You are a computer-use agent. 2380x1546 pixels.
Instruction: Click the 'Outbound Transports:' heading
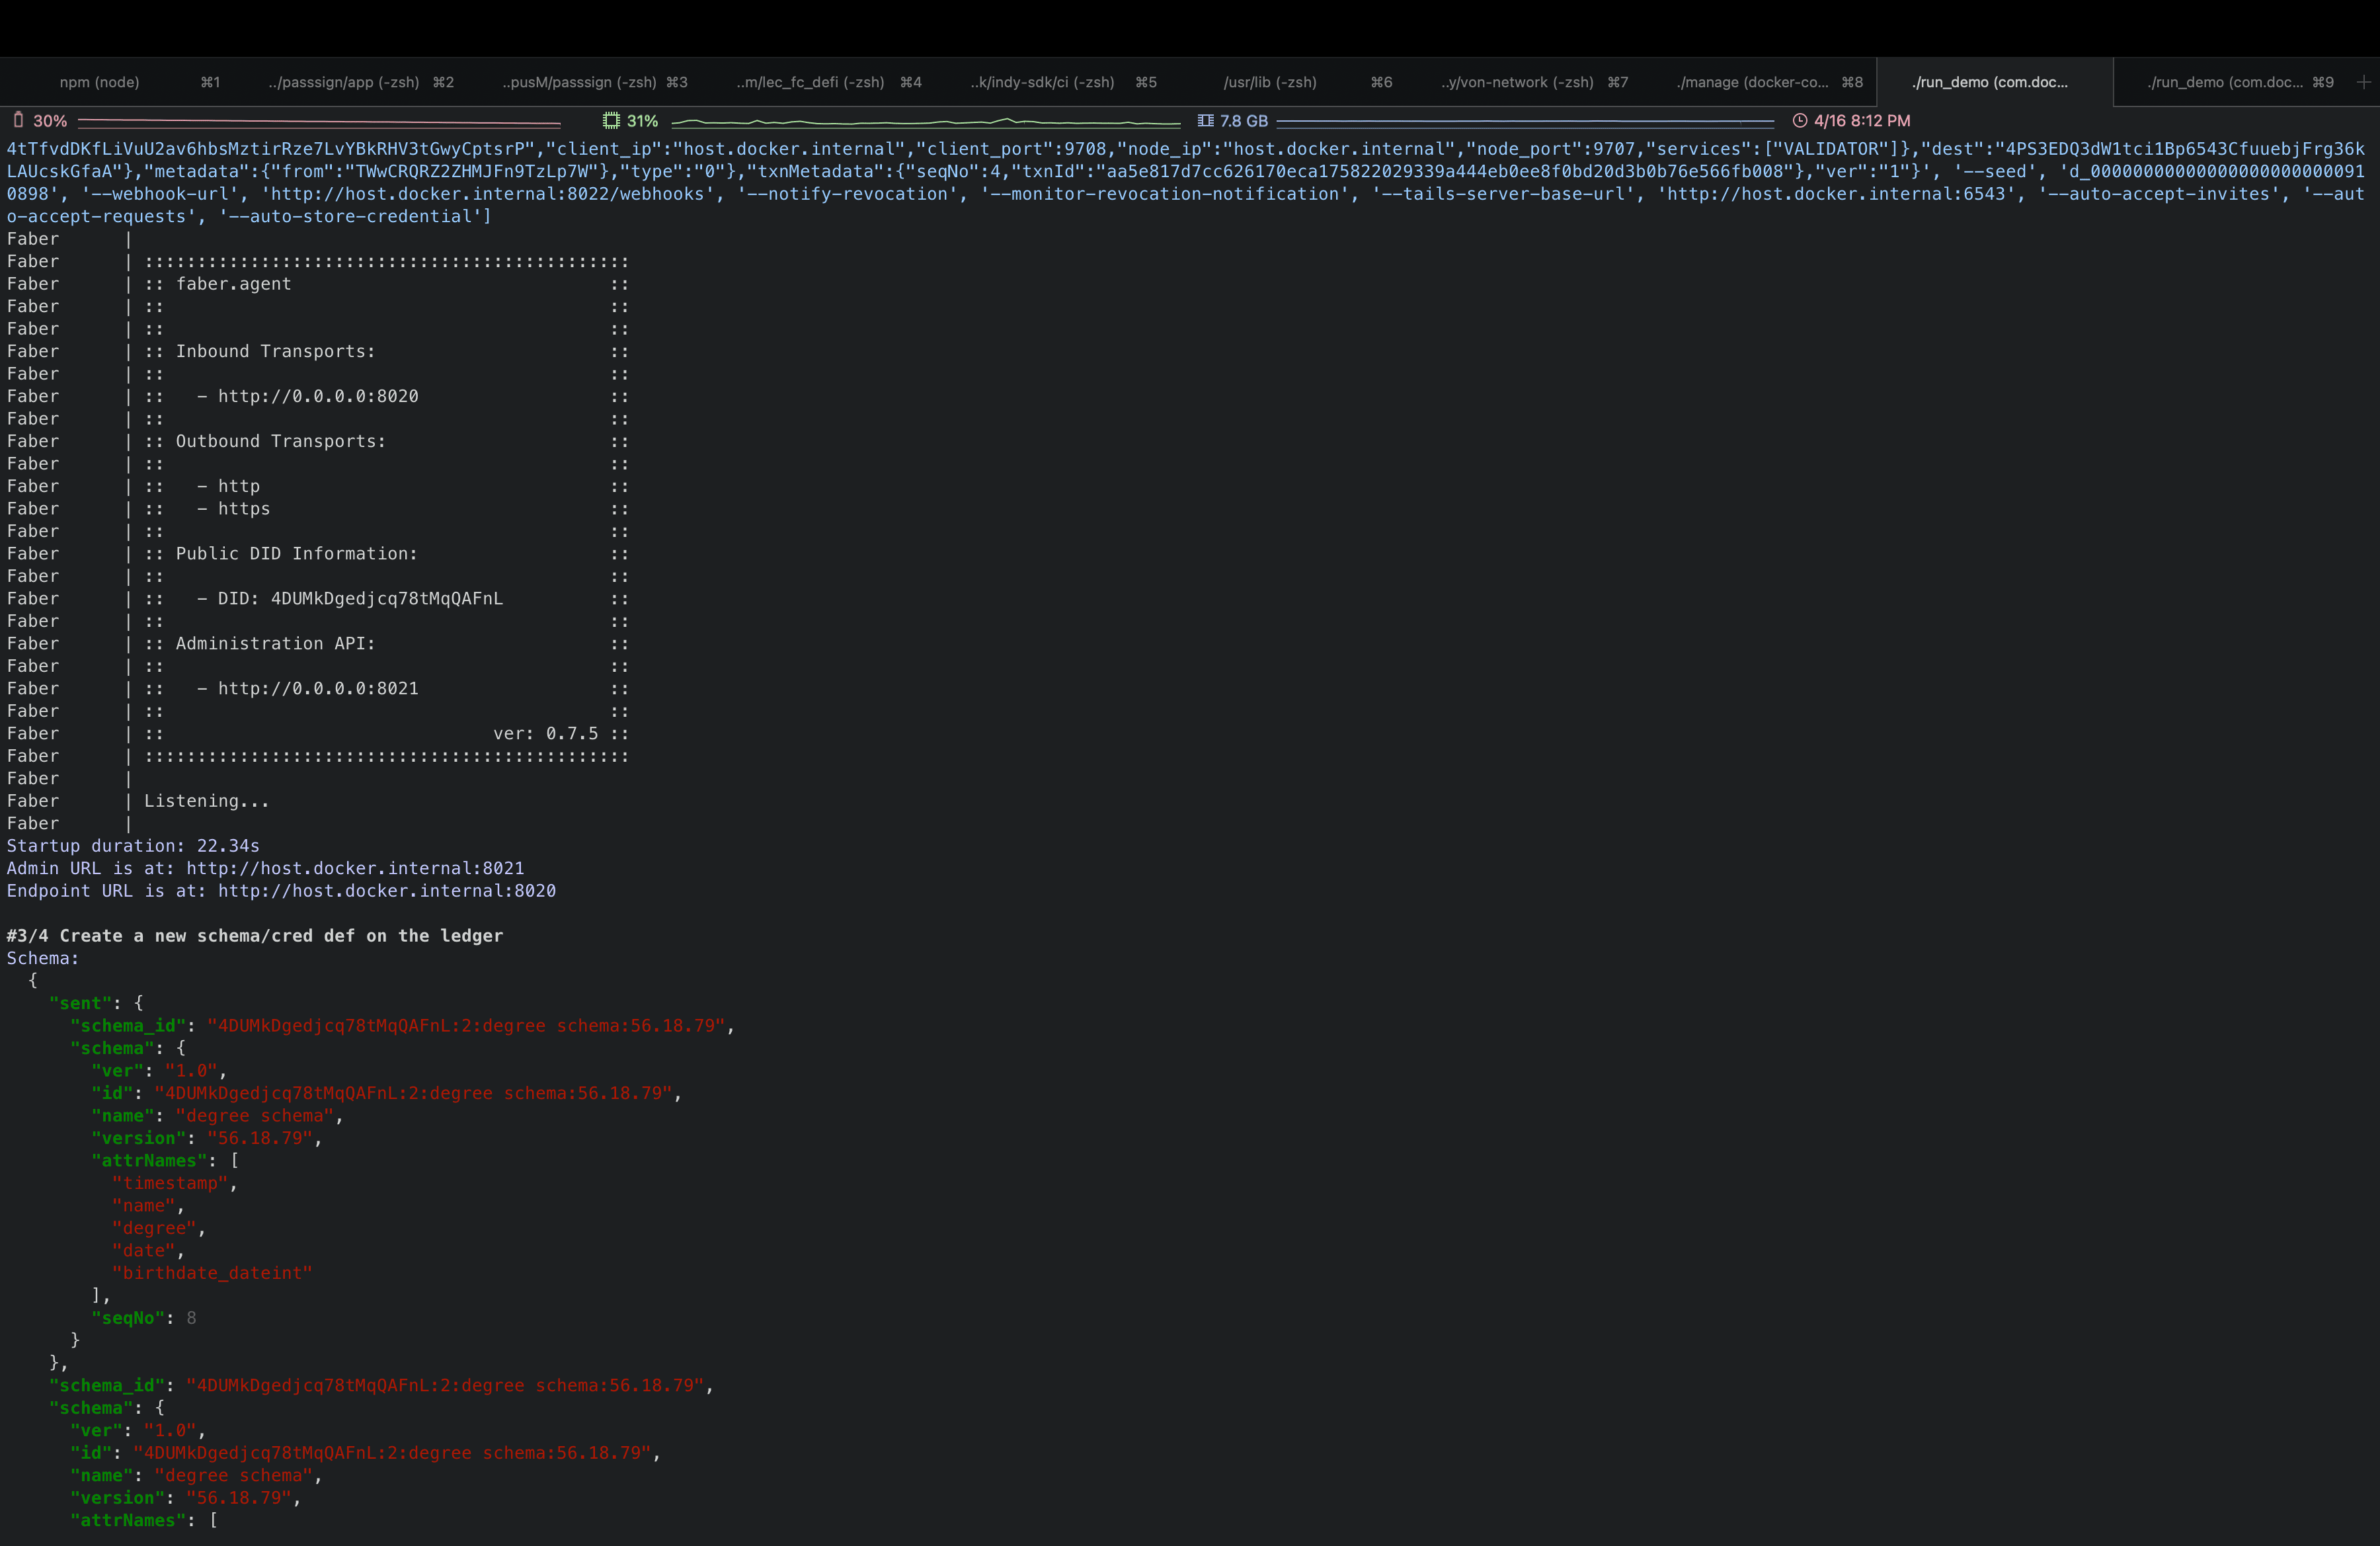281,441
